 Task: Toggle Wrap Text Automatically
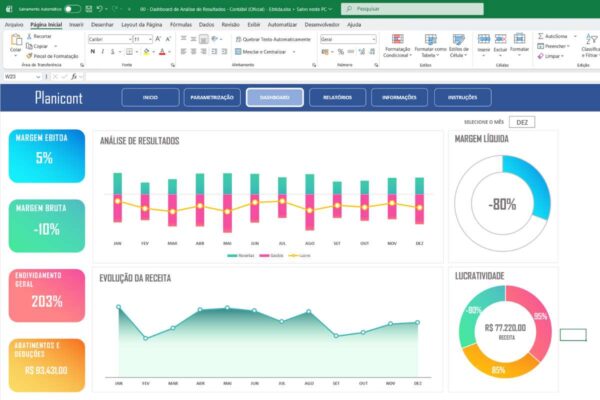coord(273,39)
